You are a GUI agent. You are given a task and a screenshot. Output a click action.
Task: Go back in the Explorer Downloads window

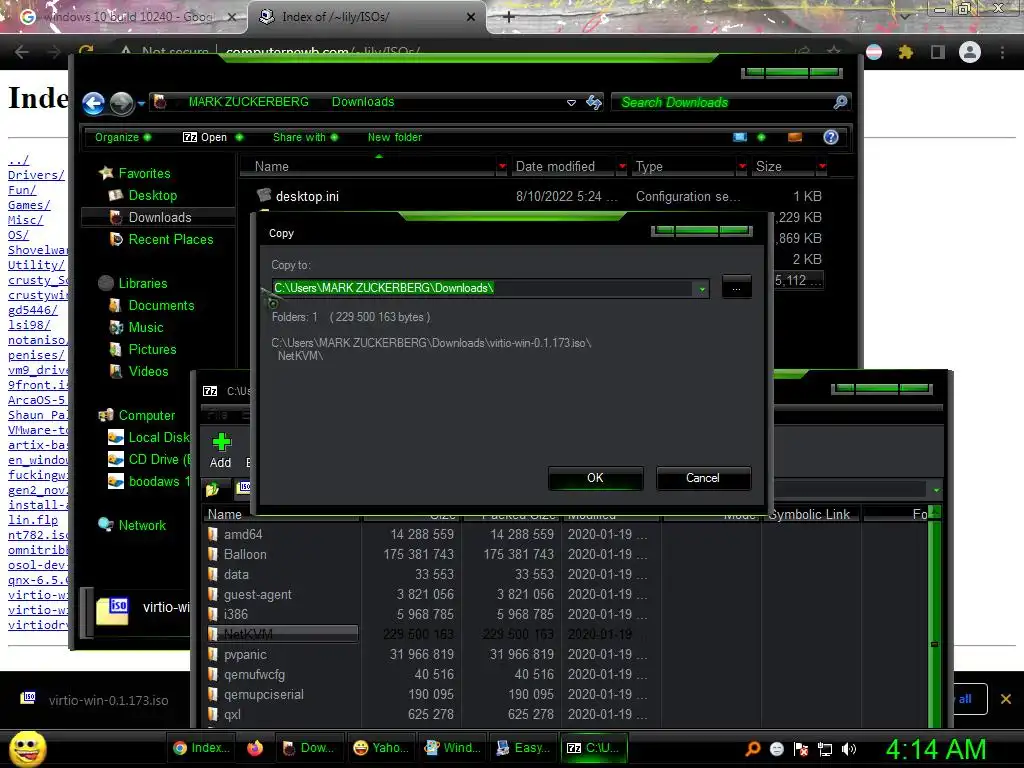click(x=93, y=103)
